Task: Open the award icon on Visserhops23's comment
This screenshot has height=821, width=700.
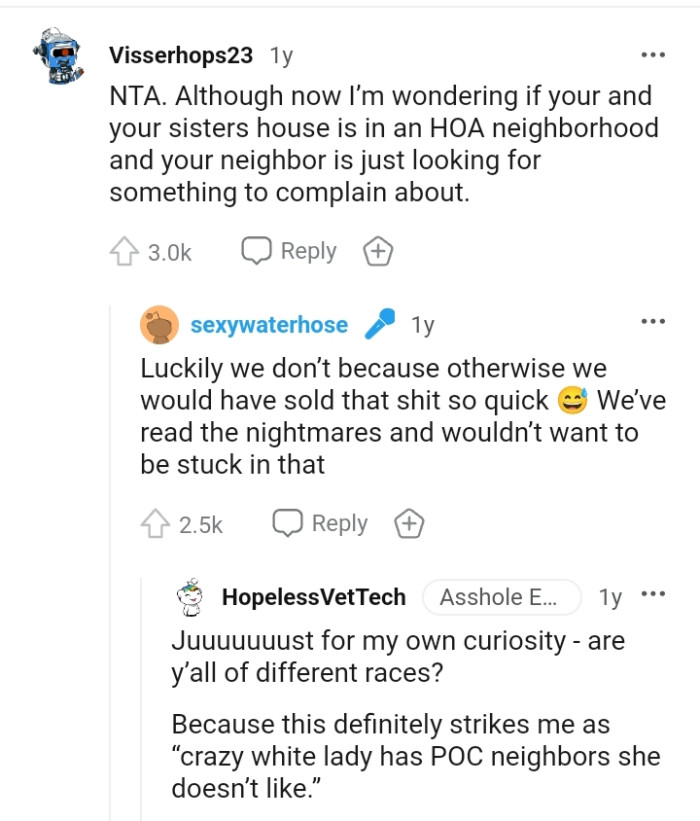Action: coord(378,252)
